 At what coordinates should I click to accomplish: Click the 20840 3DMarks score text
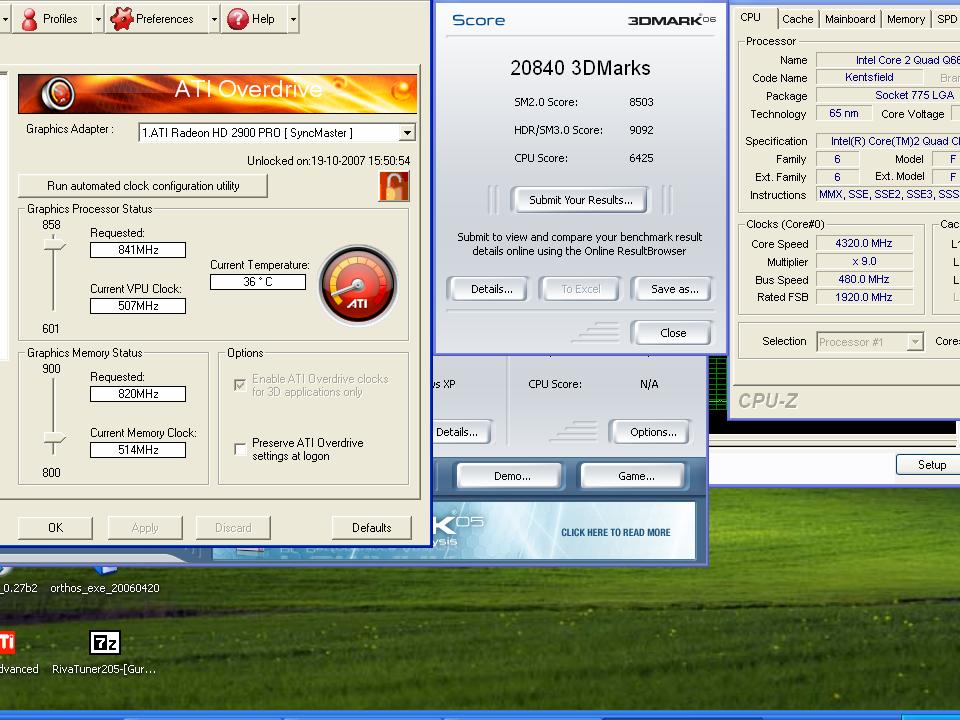click(580, 68)
